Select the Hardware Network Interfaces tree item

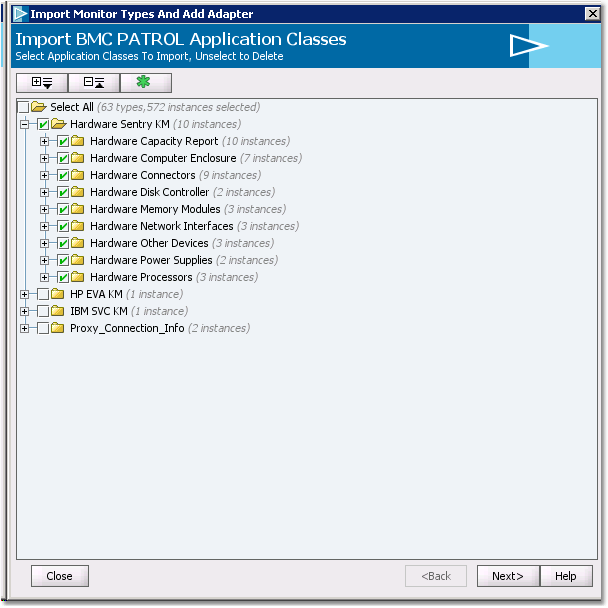pyautogui.click(x=161, y=226)
